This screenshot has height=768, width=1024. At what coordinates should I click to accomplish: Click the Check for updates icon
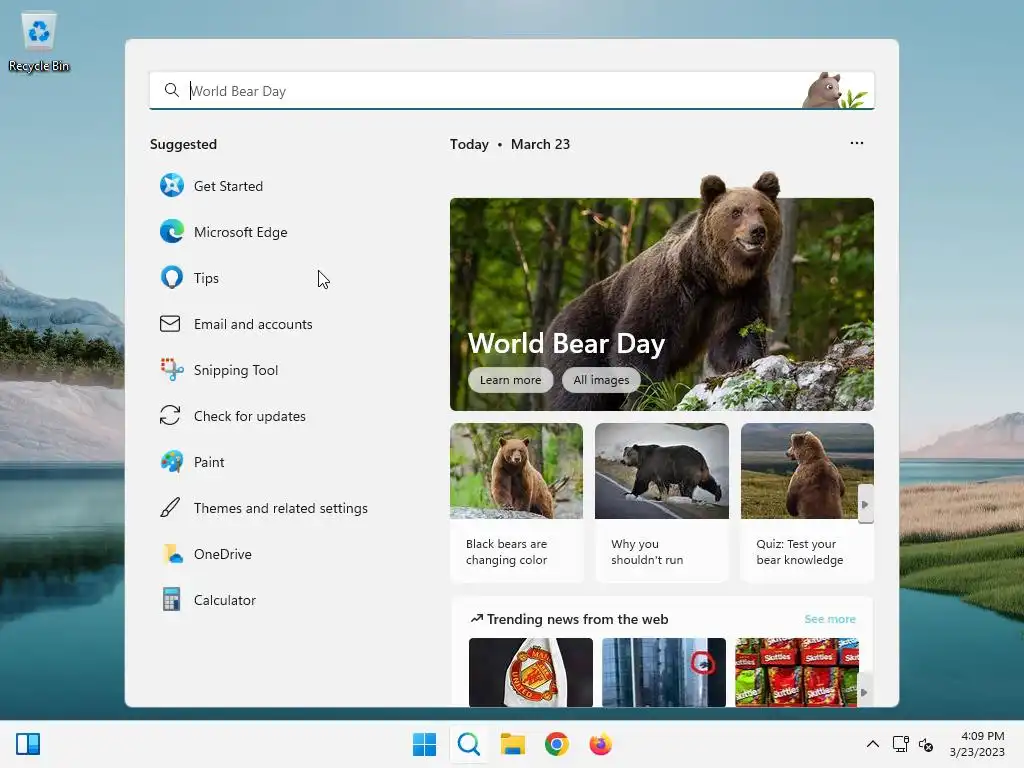170,415
